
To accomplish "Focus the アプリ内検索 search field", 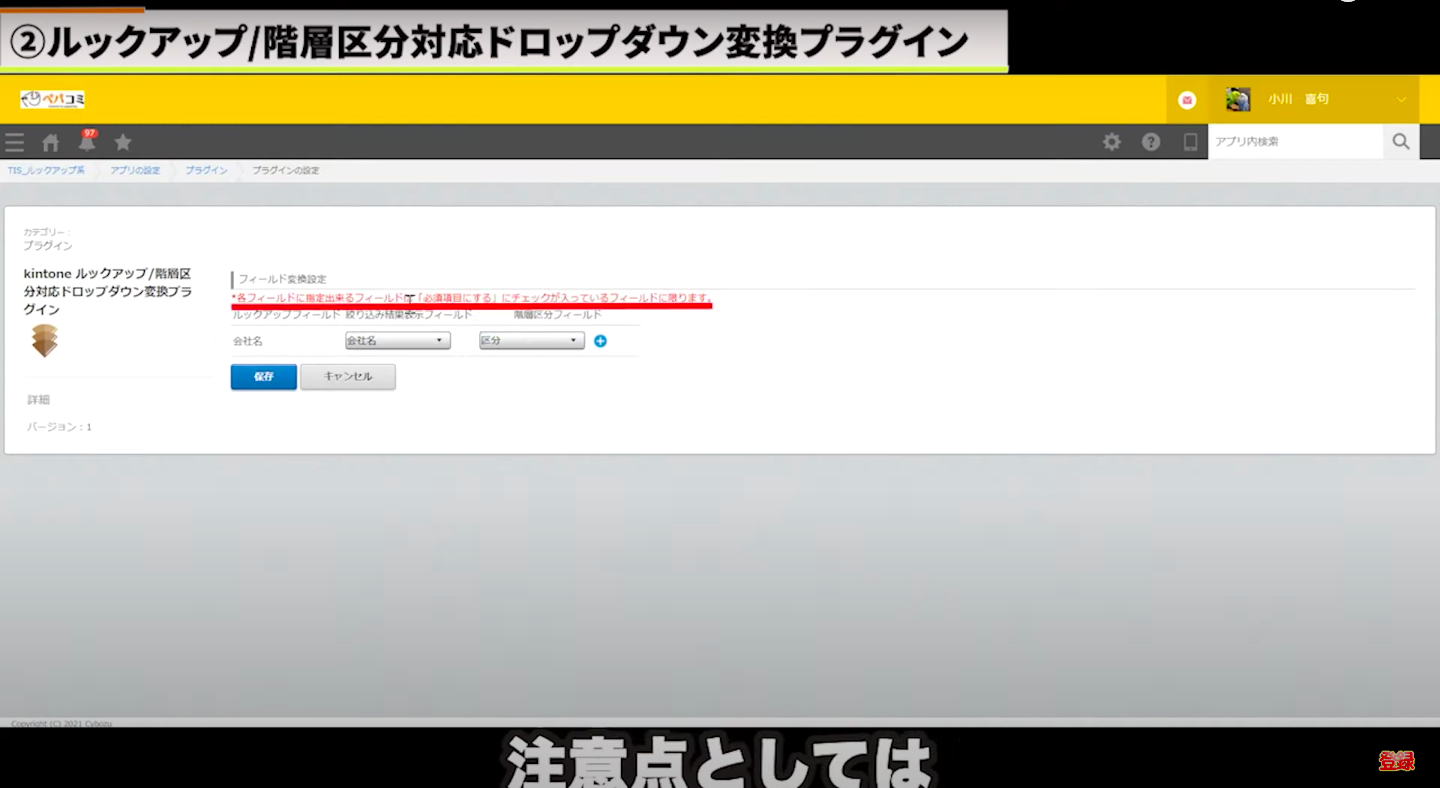I will click(1295, 142).
